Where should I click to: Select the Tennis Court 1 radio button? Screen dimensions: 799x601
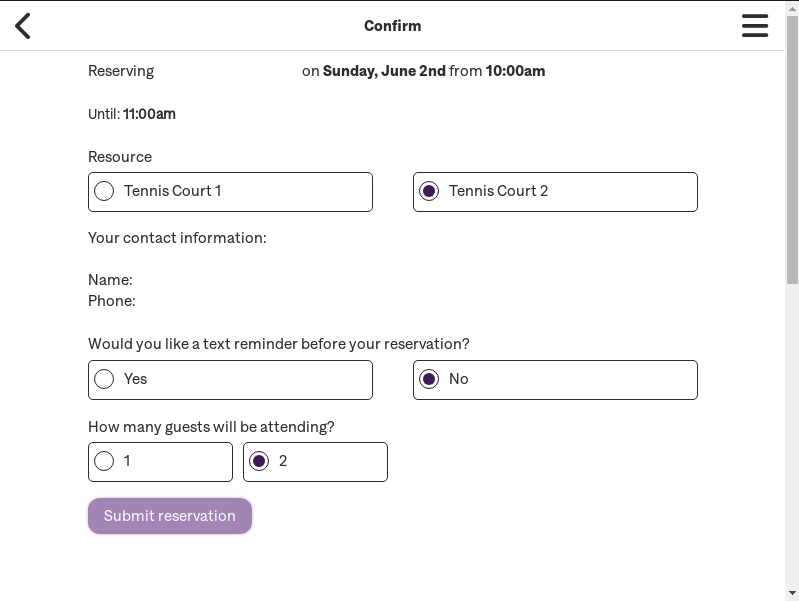tap(104, 191)
